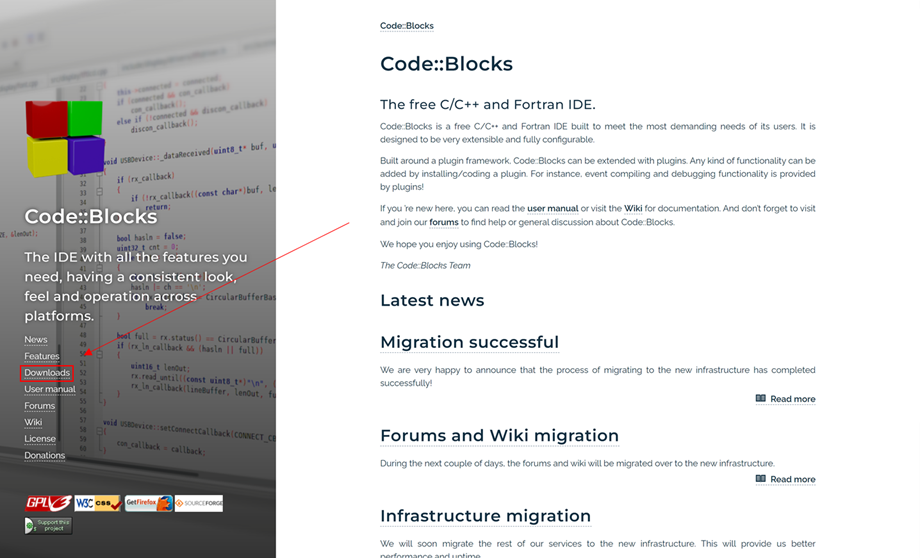
Task: Read more about Migration successful
Action: click(x=793, y=399)
